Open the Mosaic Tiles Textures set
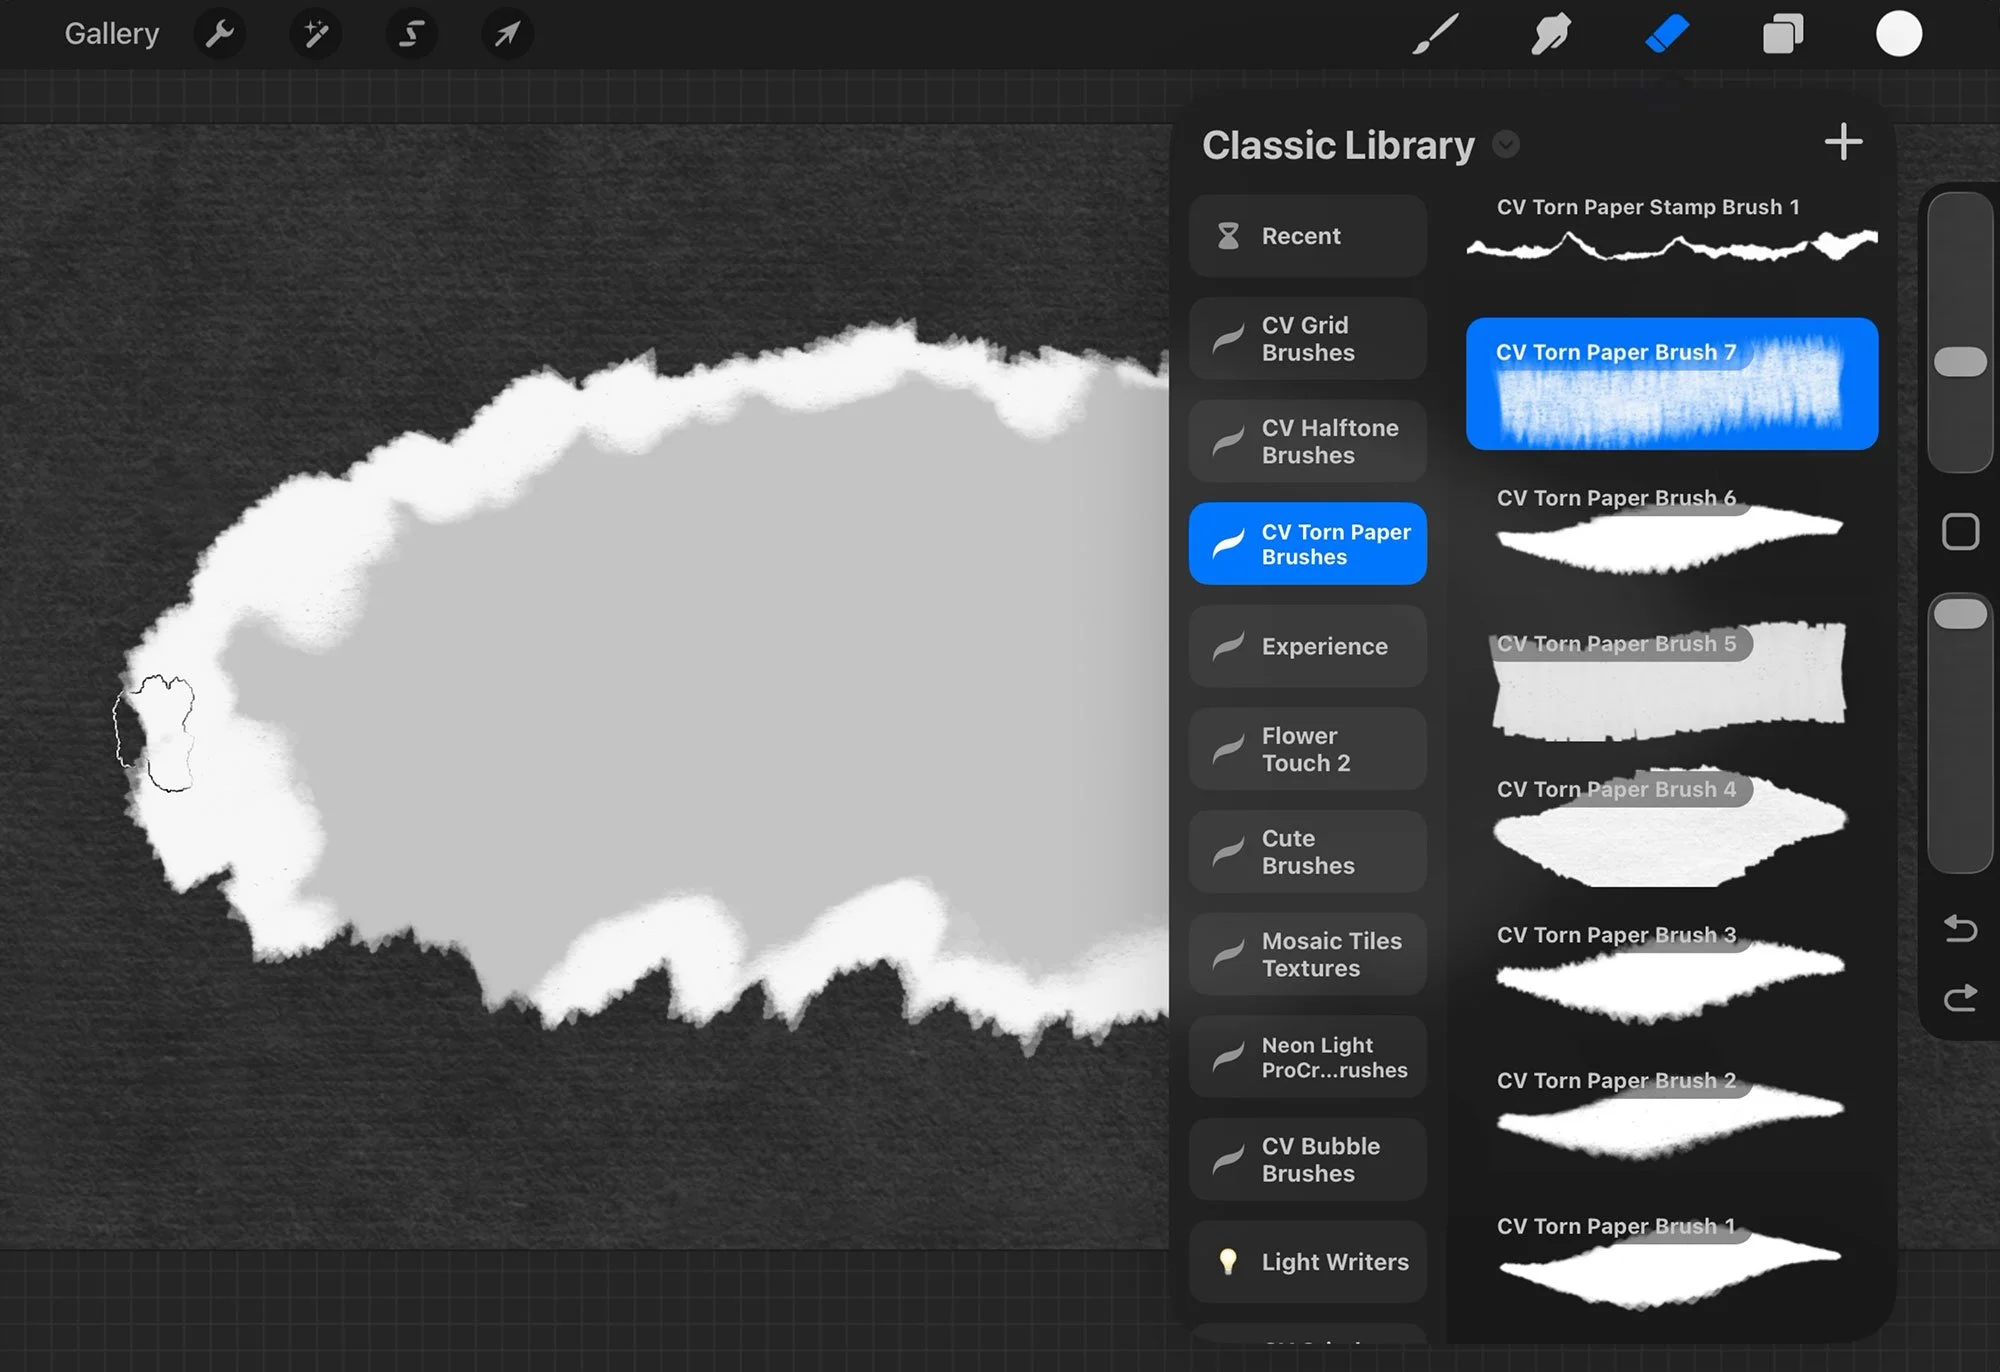The height and width of the screenshot is (1372, 2000). (x=1307, y=954)
